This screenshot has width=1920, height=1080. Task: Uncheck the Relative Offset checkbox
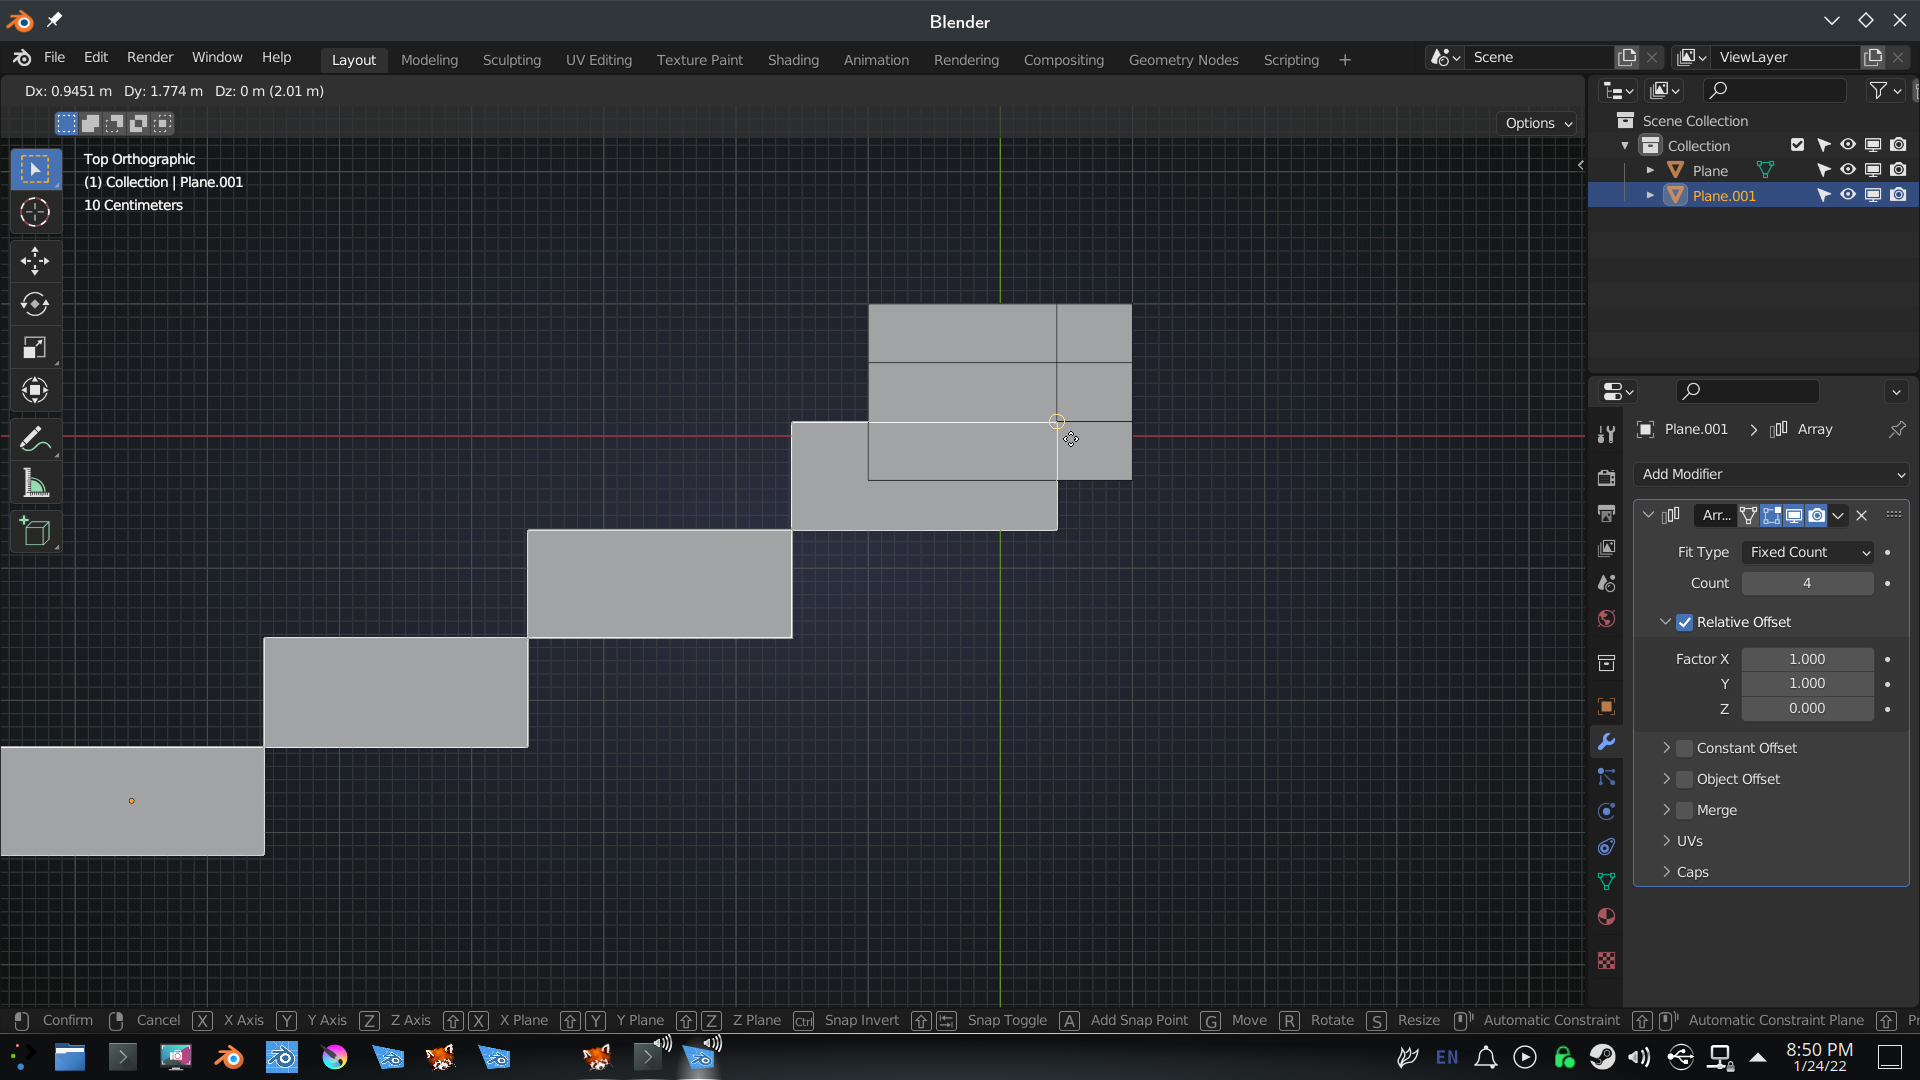(1686, 622)
